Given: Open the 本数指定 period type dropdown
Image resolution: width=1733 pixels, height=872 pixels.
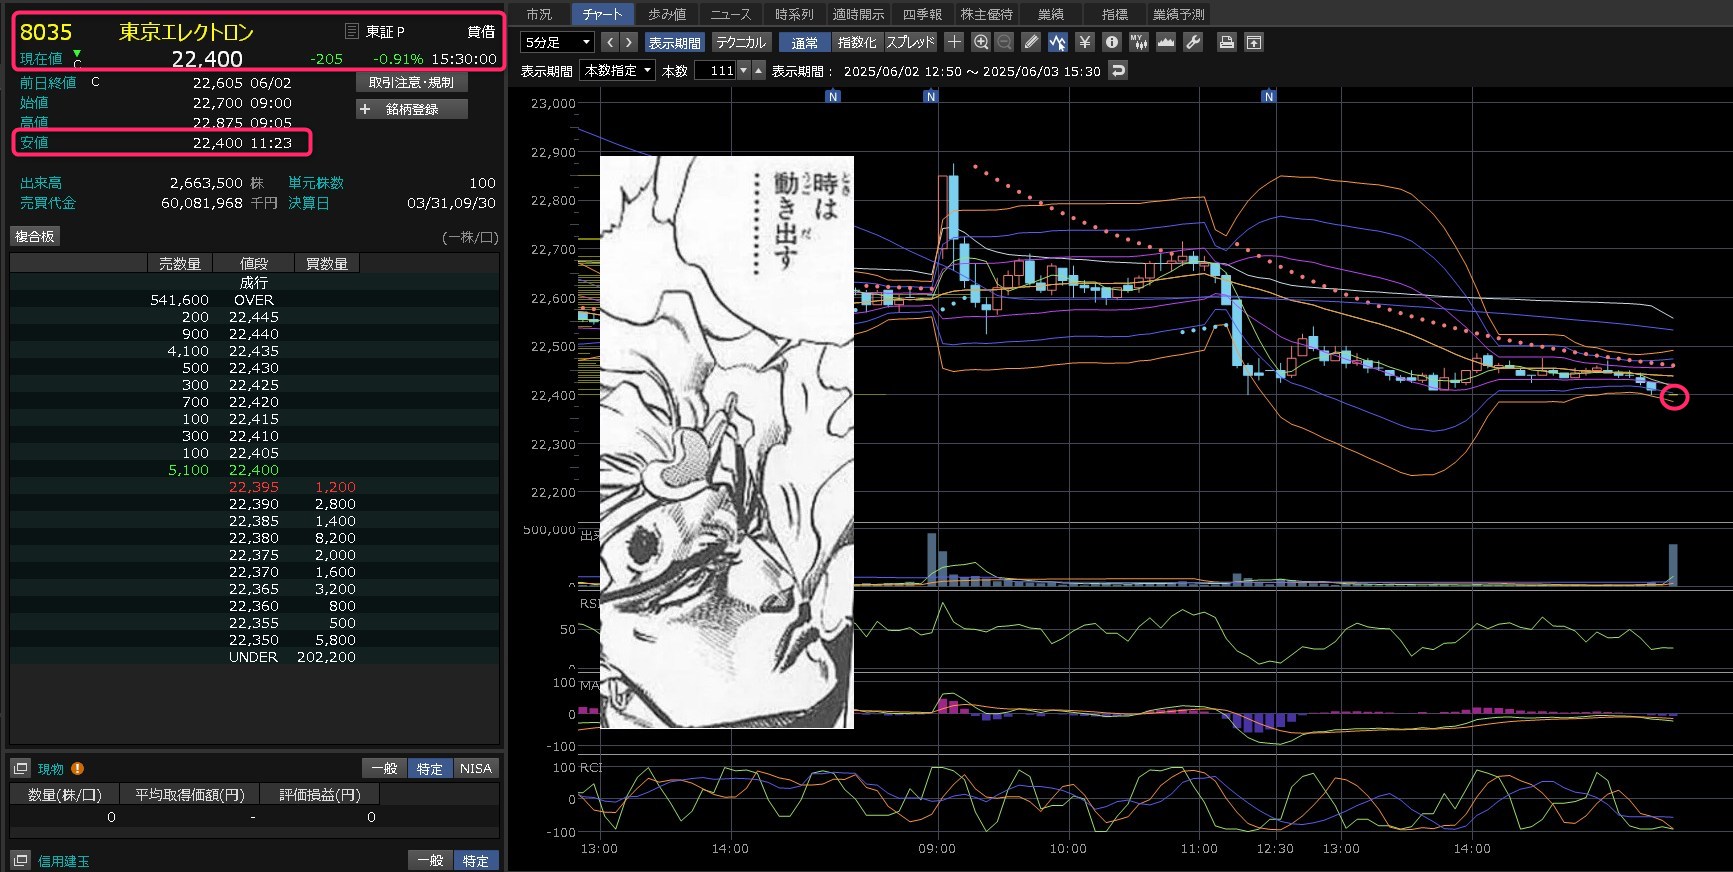Looking at the screenshot, I should pos(617,70).
